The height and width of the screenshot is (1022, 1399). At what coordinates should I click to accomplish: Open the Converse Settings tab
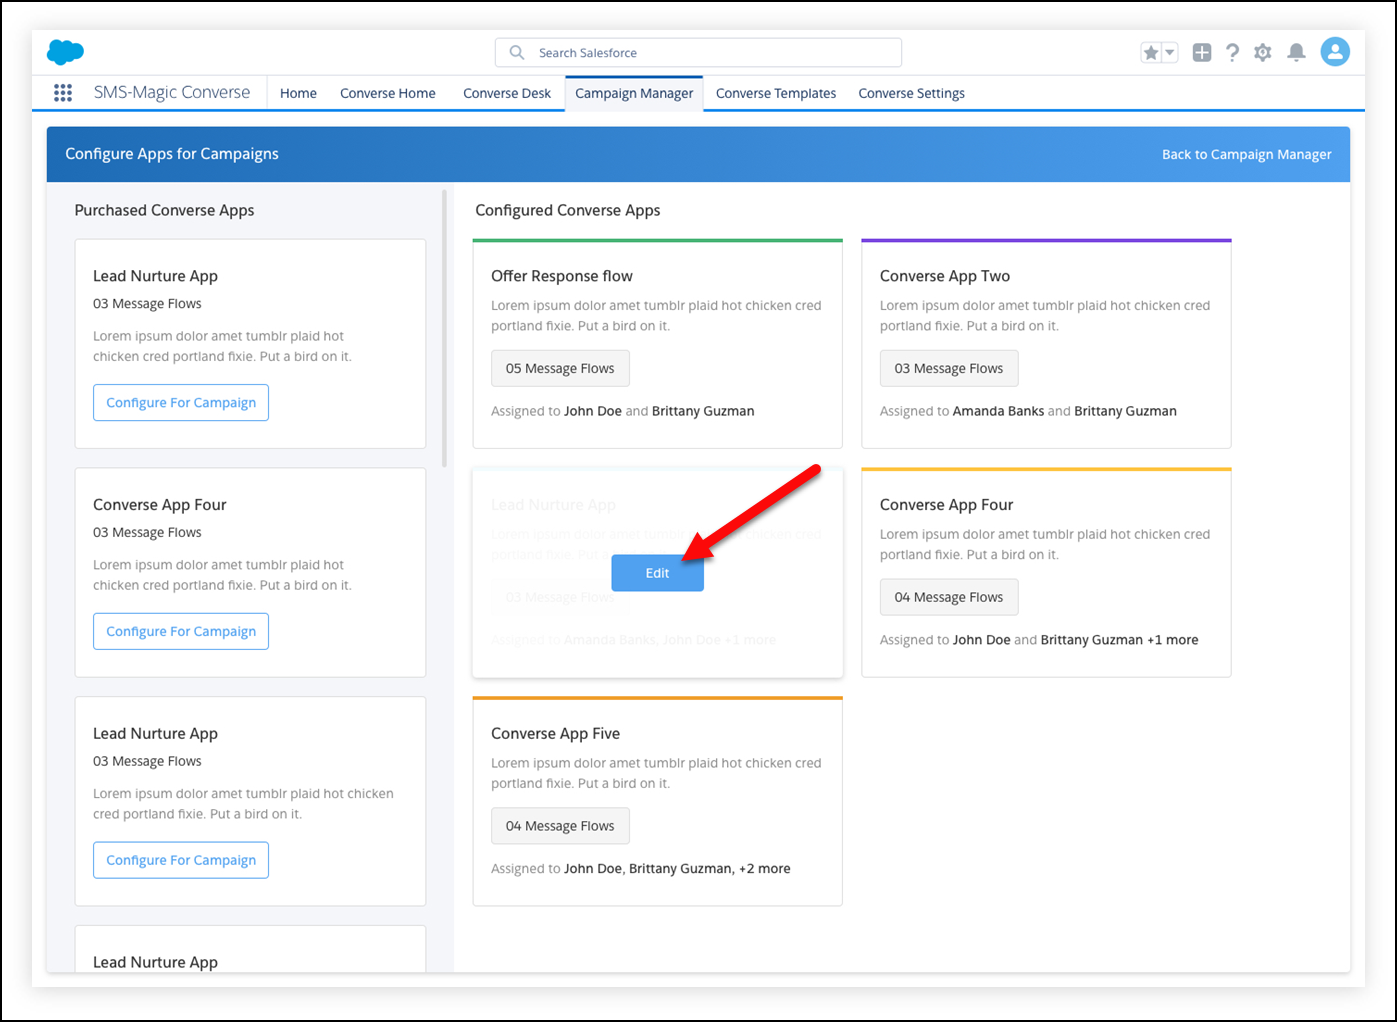point(912,94)
